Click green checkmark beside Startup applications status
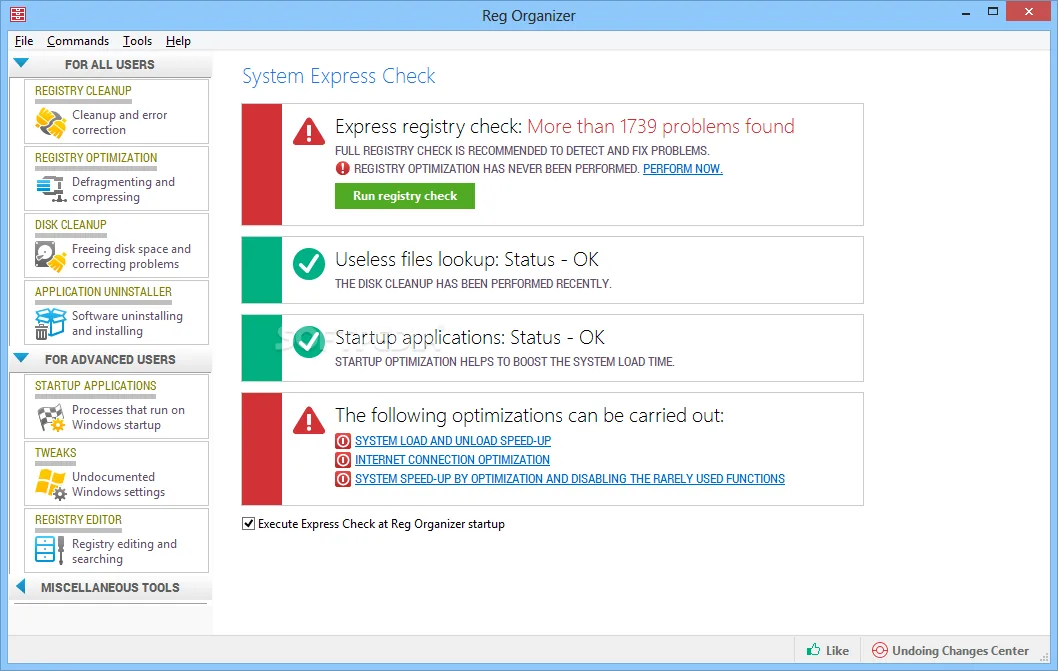 tap(309, 342)
